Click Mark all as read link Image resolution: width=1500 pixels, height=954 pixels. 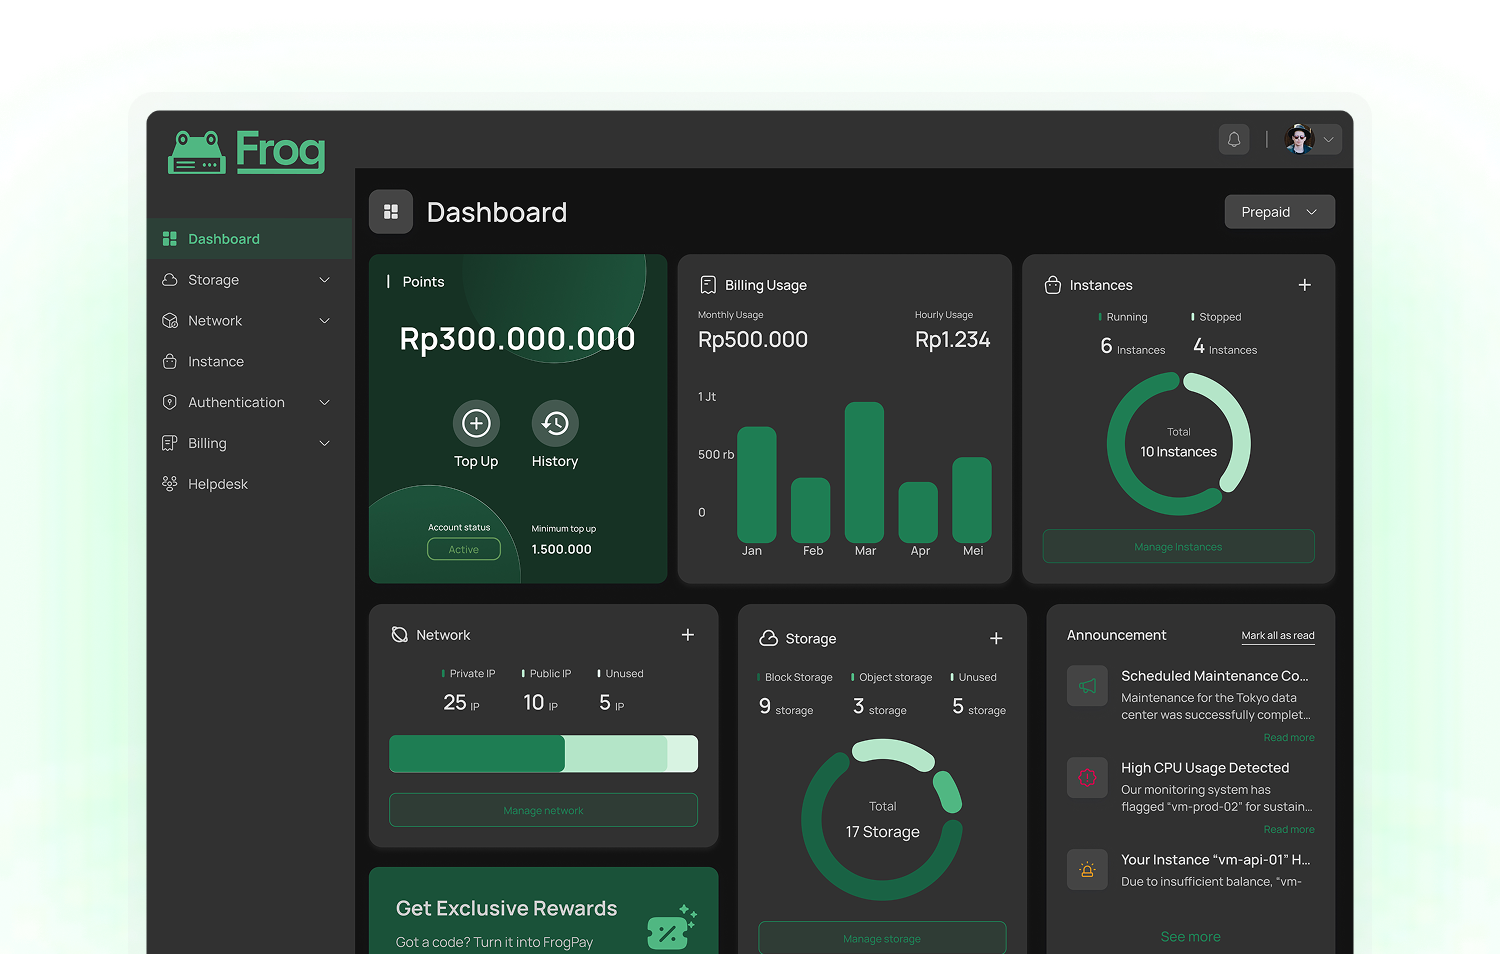1277,636
